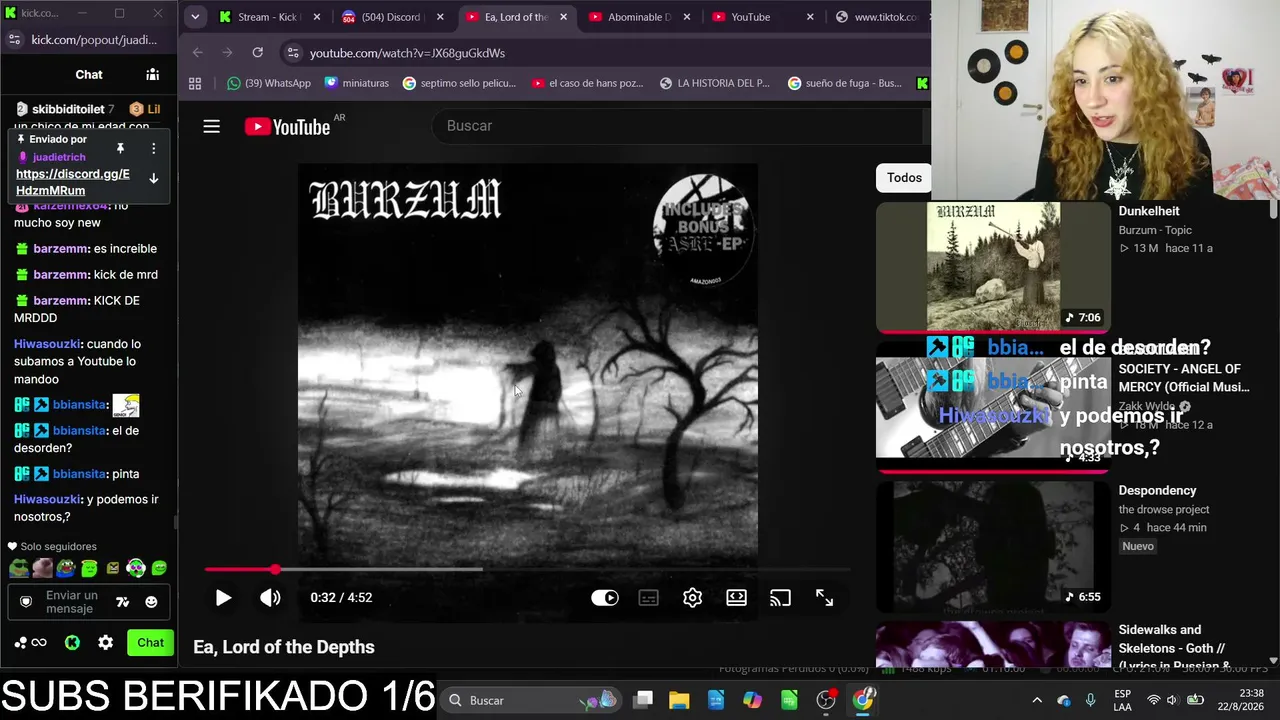Open YouTube player settings gear
The height and width of the screenshot is (720, 1280).
click(692, 598)
